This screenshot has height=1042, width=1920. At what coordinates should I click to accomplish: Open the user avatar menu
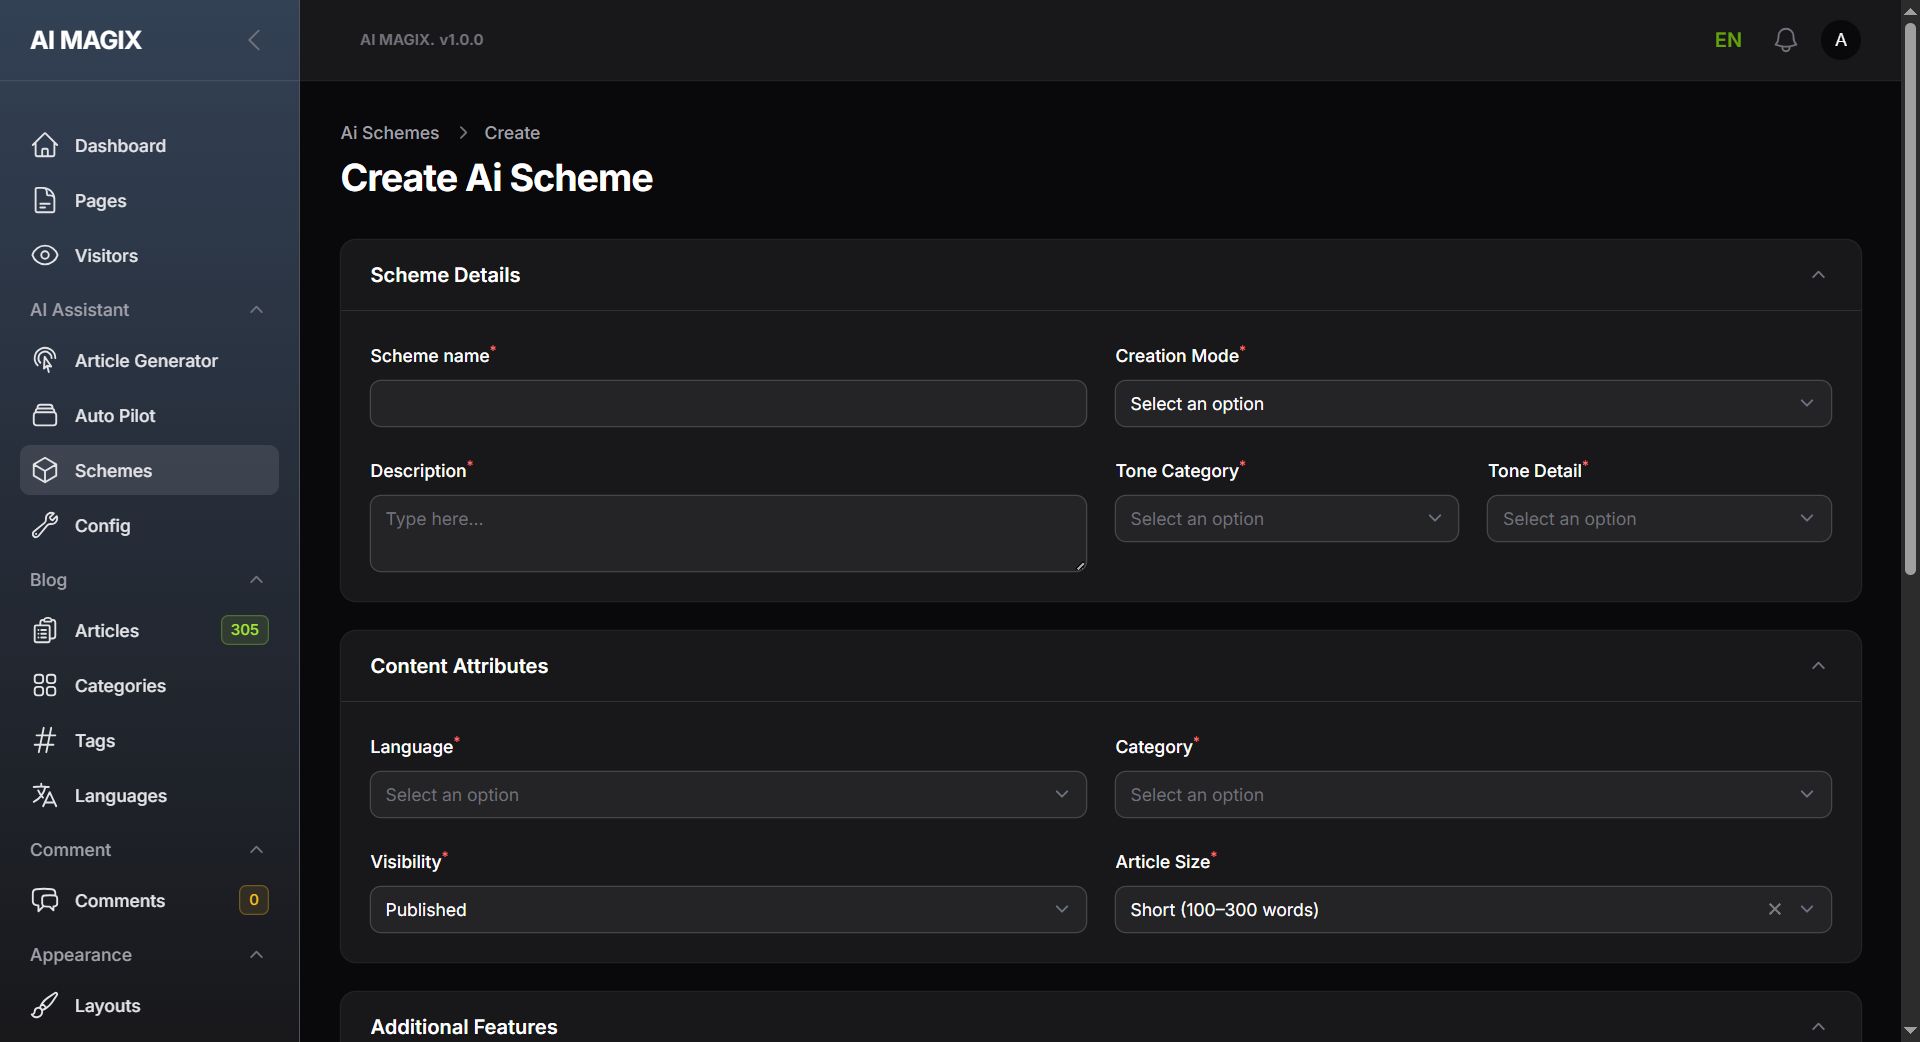tap(1840, 40)
